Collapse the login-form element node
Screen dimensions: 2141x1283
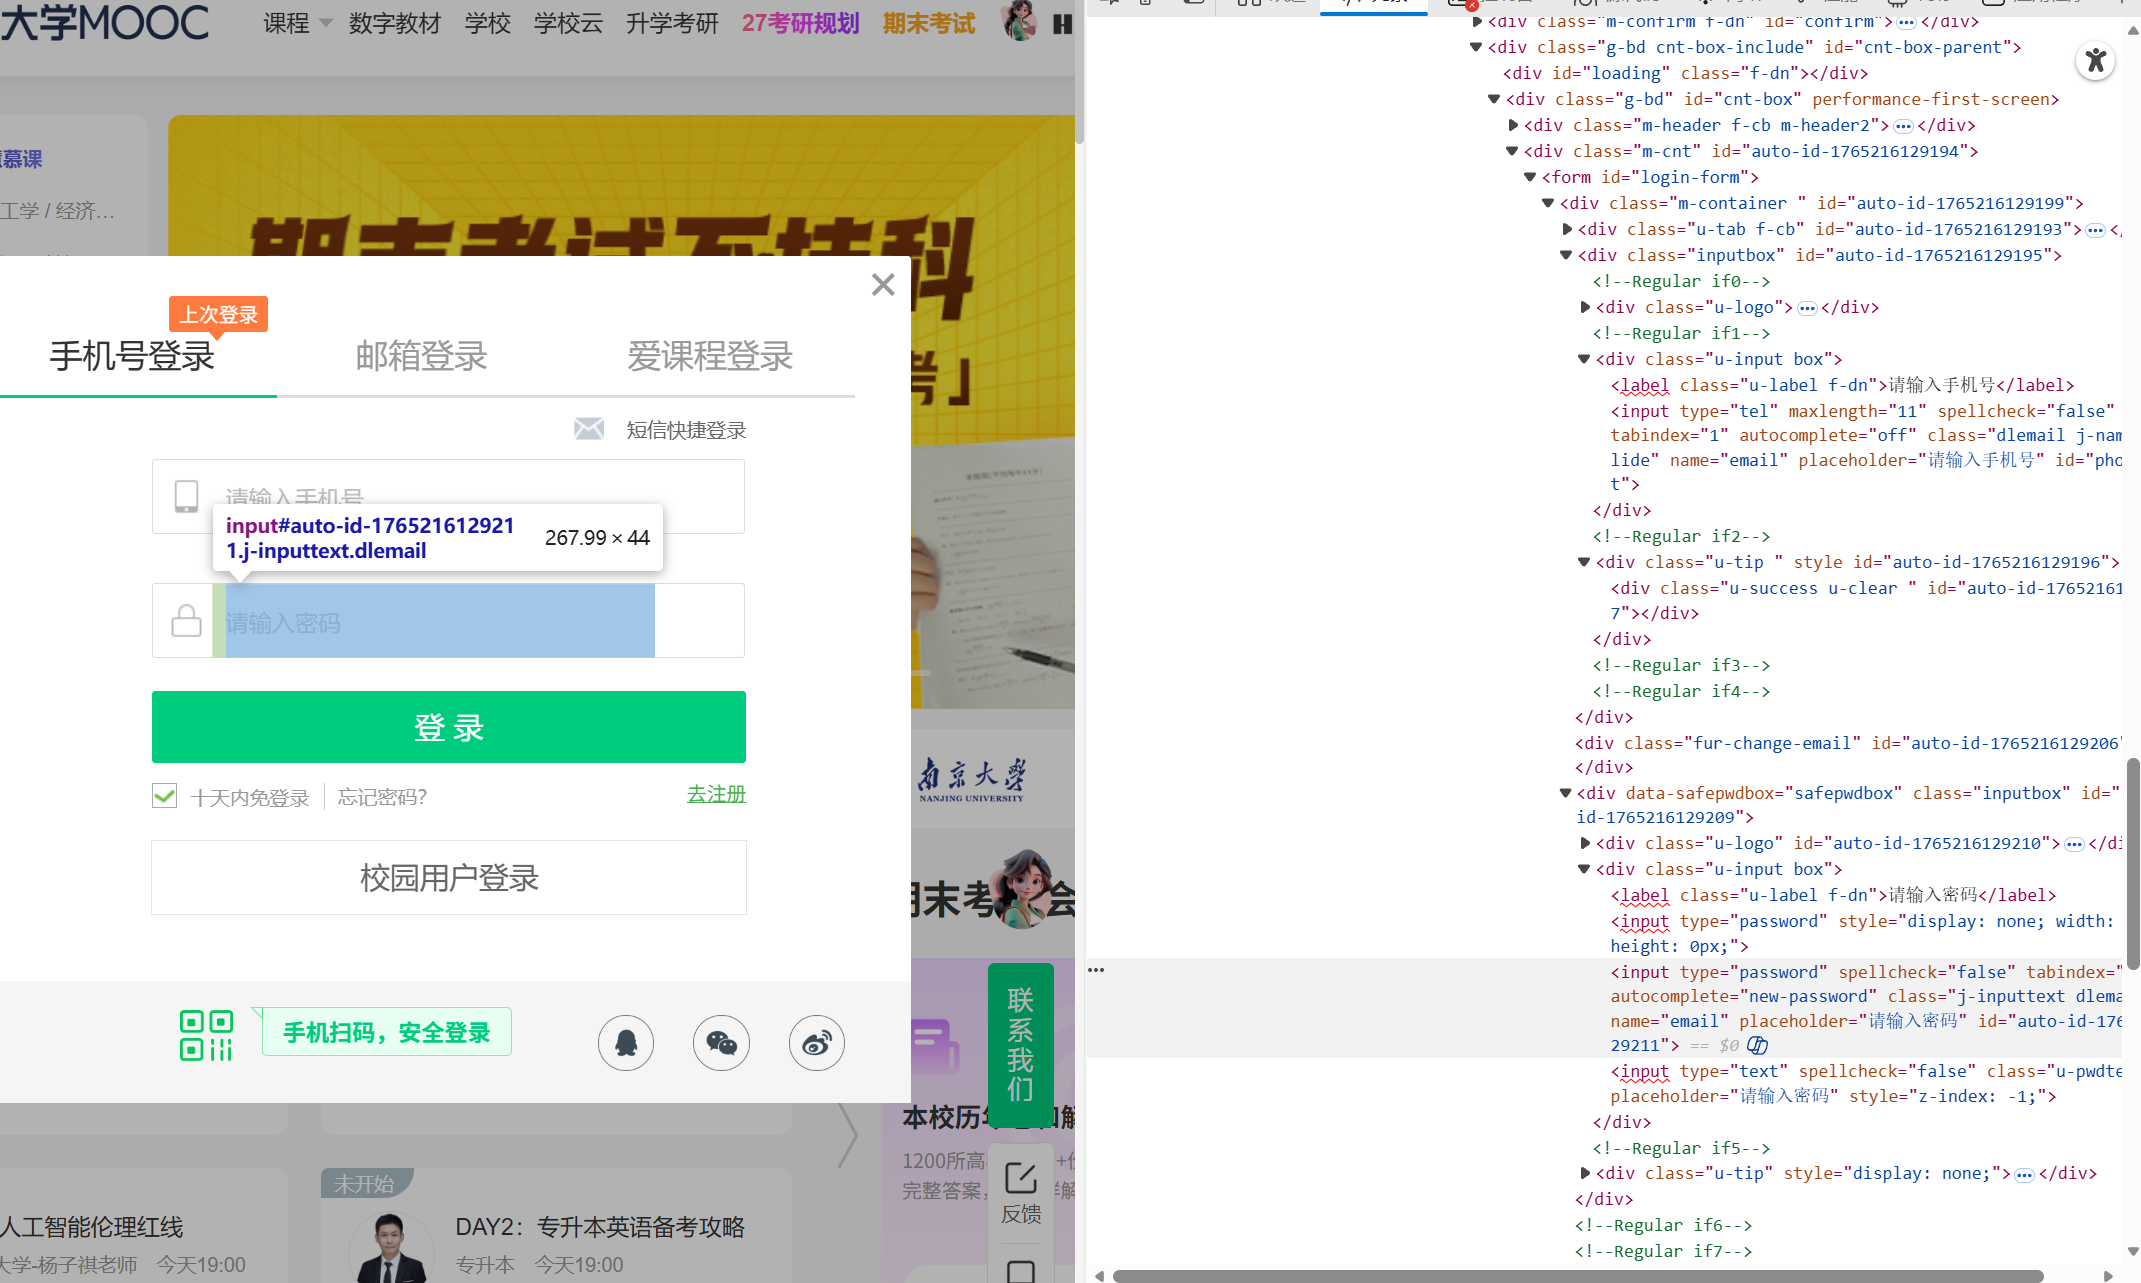coord(1530,177)
